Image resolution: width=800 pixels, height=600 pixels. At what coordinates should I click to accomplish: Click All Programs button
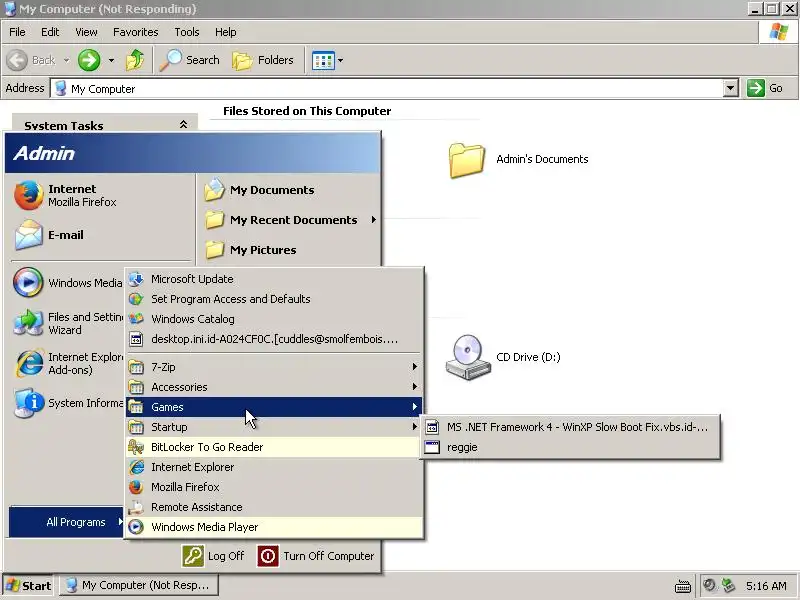[67, 522]
